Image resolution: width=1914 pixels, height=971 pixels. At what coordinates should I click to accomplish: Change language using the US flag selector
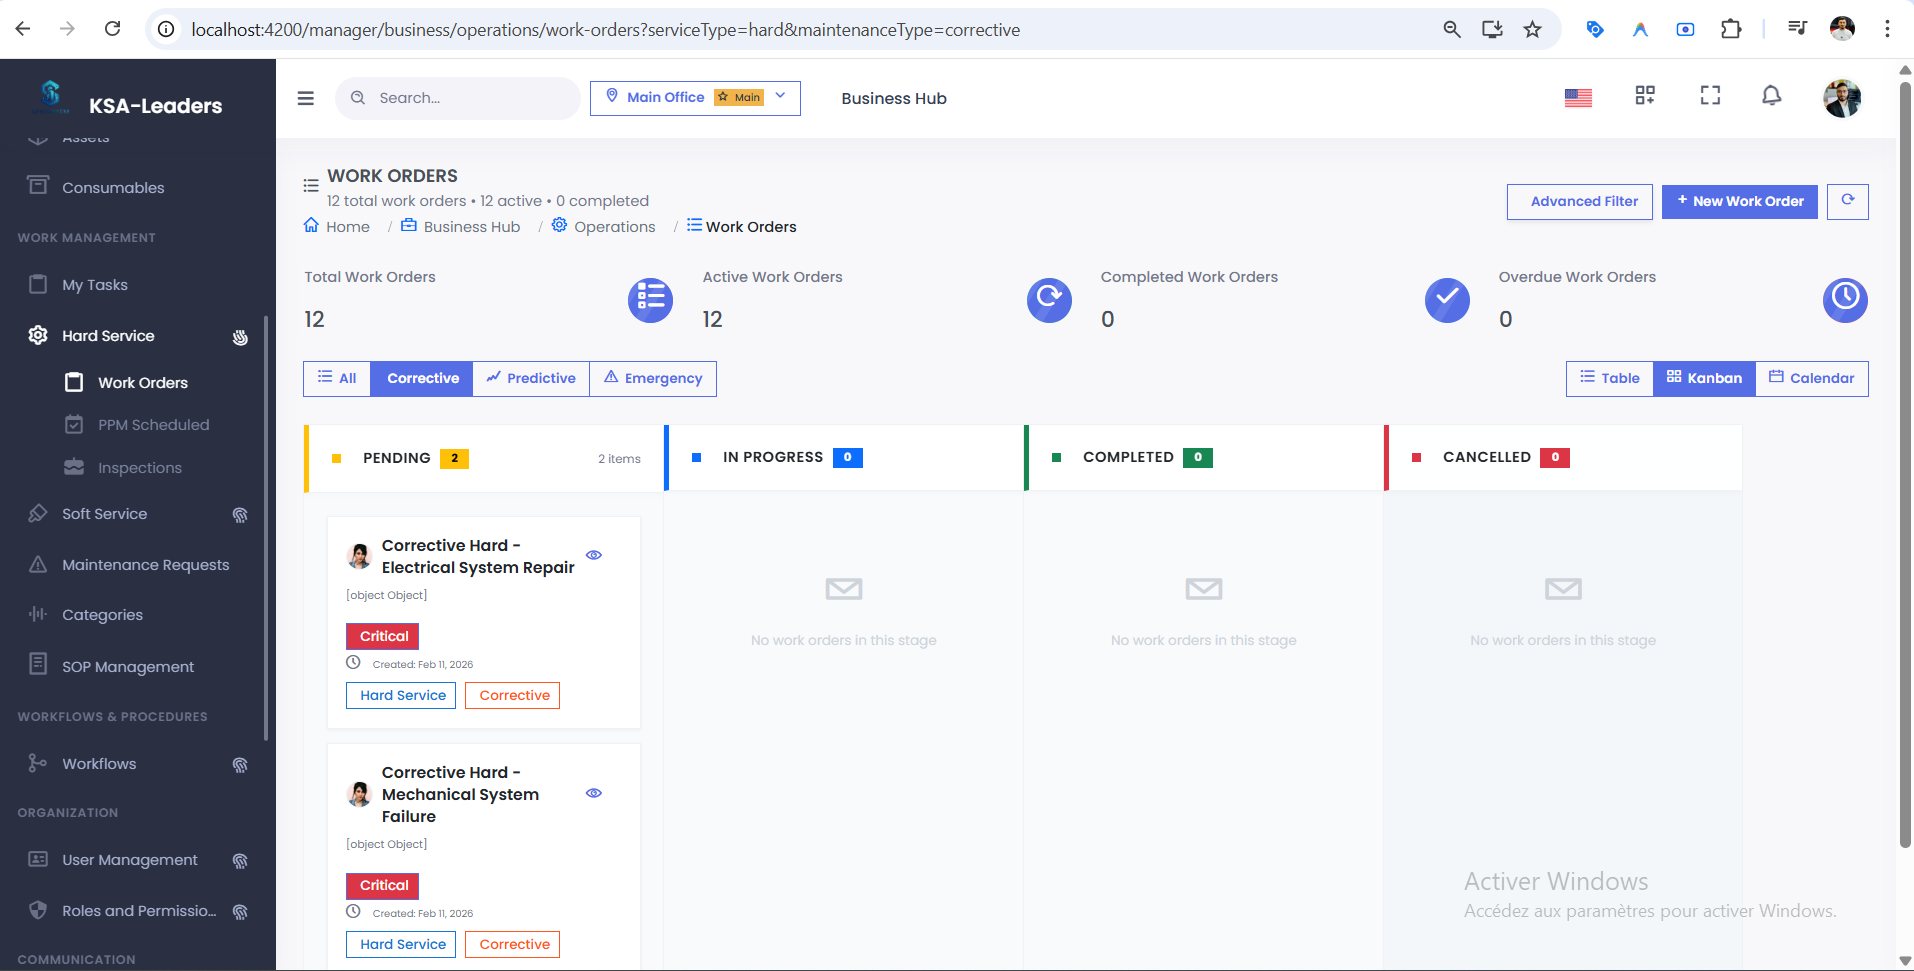(1578, 97)
